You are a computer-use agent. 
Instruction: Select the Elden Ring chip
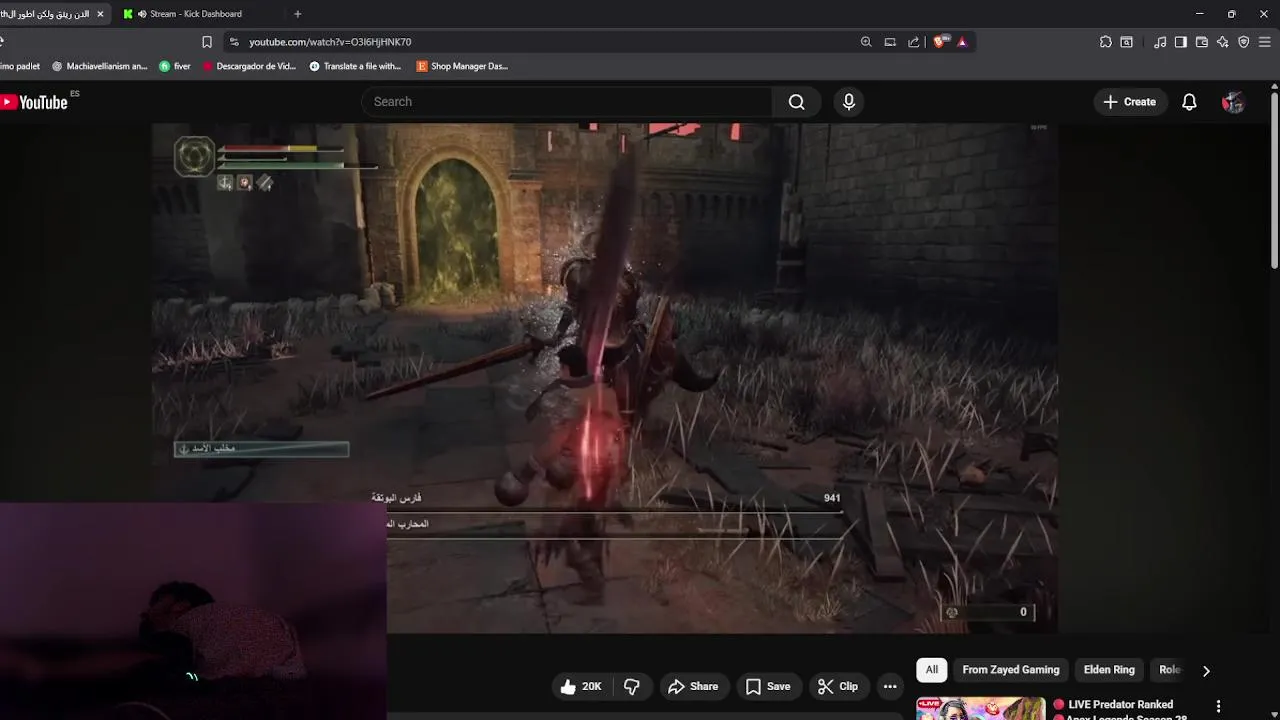click(x=1109, y=670)
